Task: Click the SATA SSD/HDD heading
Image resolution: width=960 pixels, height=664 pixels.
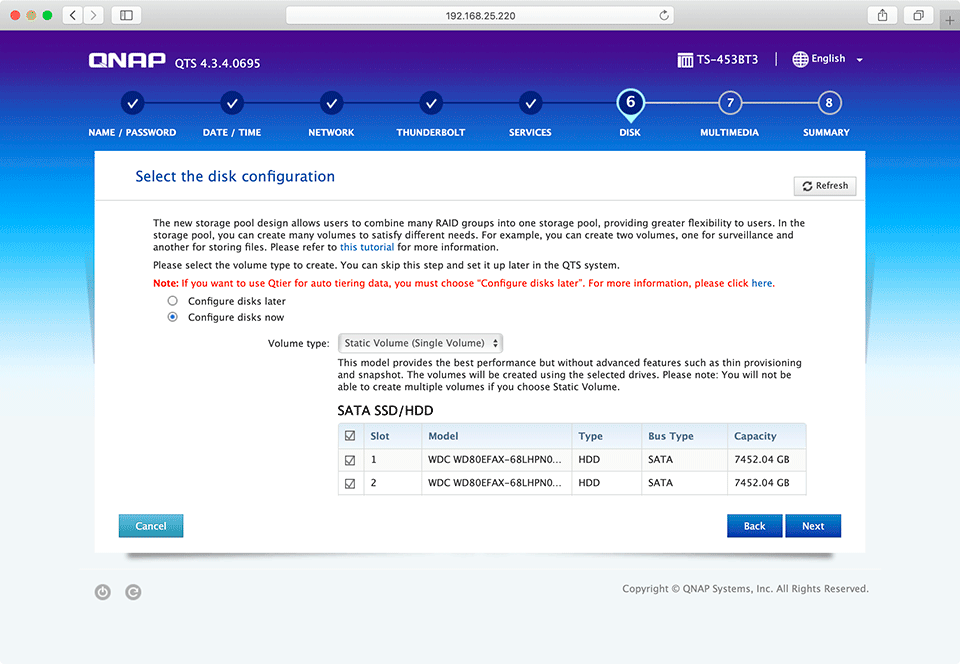Action: click(x=385, y=411)
